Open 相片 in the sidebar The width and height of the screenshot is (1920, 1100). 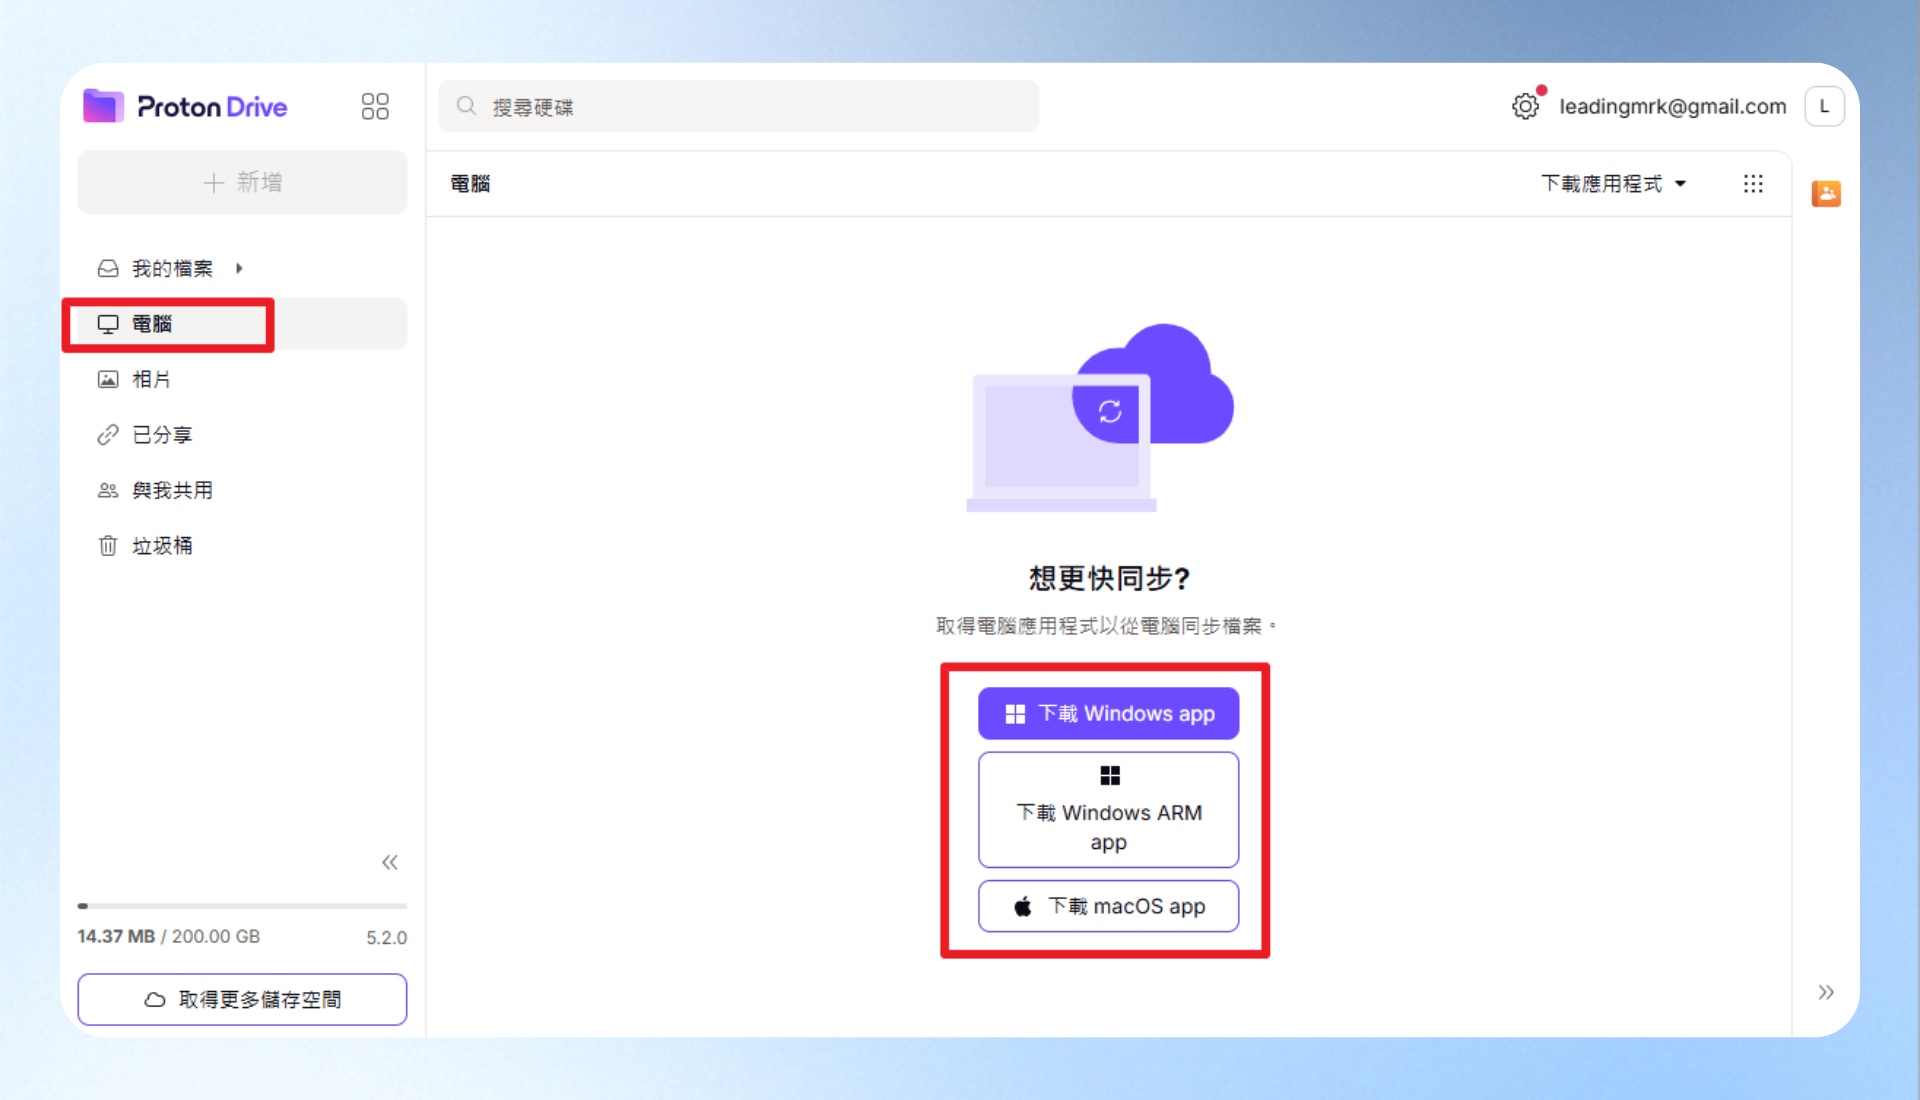coord(242,379)
